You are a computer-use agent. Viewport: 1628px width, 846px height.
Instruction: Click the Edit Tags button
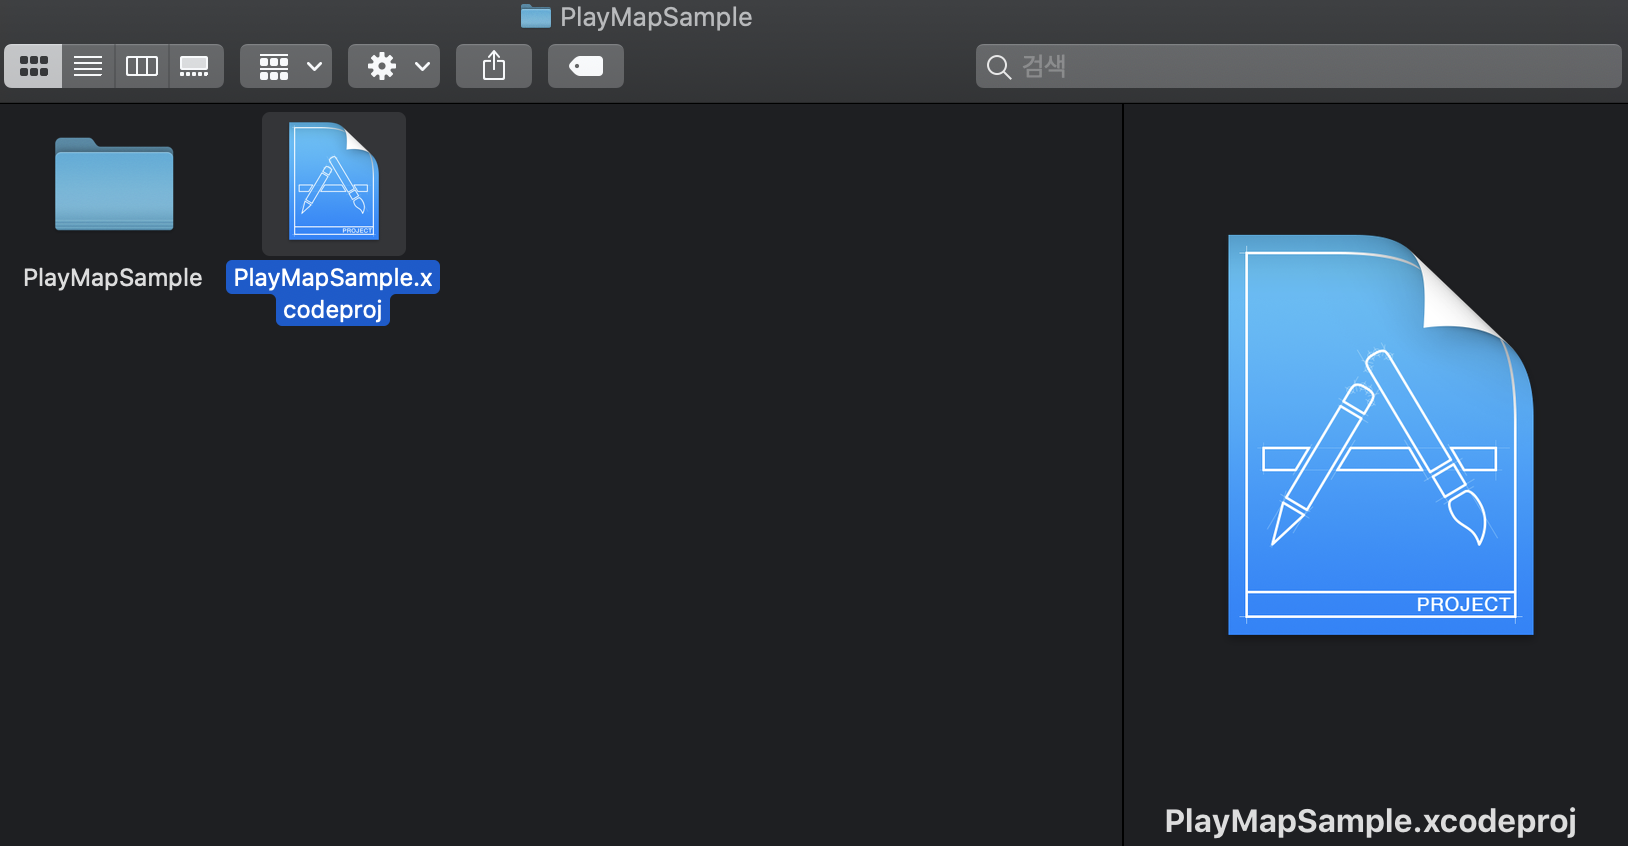pyautogui.click(x=586, y=66)
